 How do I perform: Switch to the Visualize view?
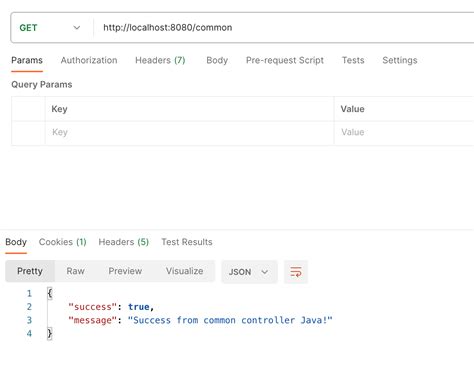pyautogui.click(x=184, y=271)
